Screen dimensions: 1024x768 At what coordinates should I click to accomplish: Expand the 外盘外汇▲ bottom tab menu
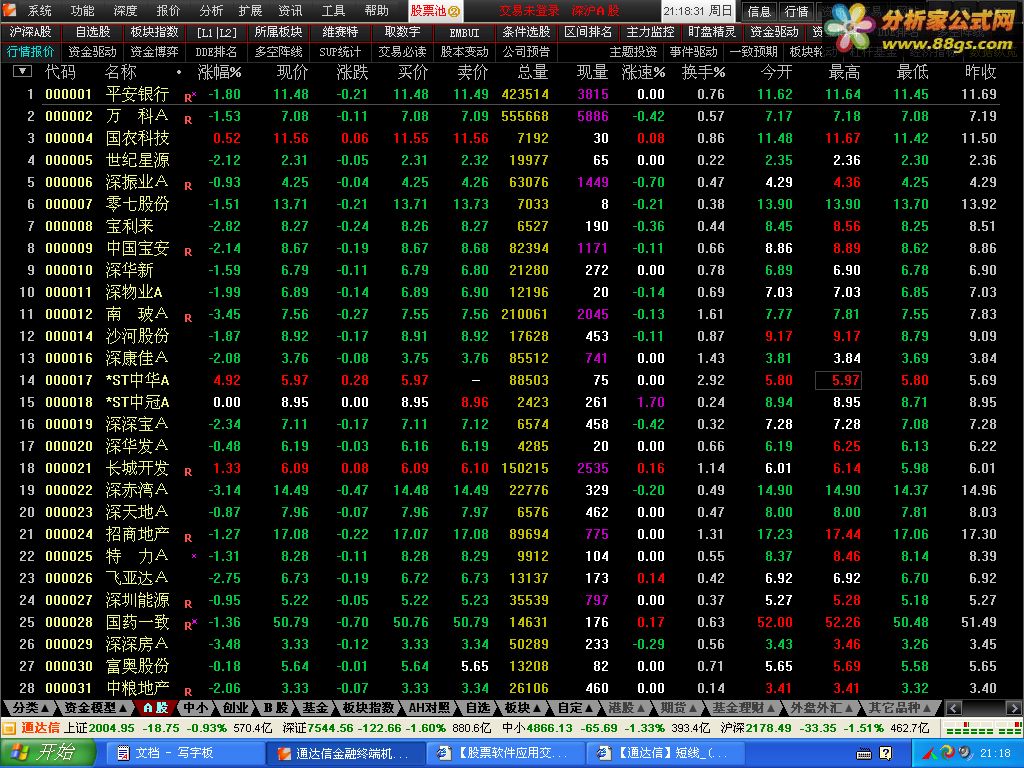822,708
